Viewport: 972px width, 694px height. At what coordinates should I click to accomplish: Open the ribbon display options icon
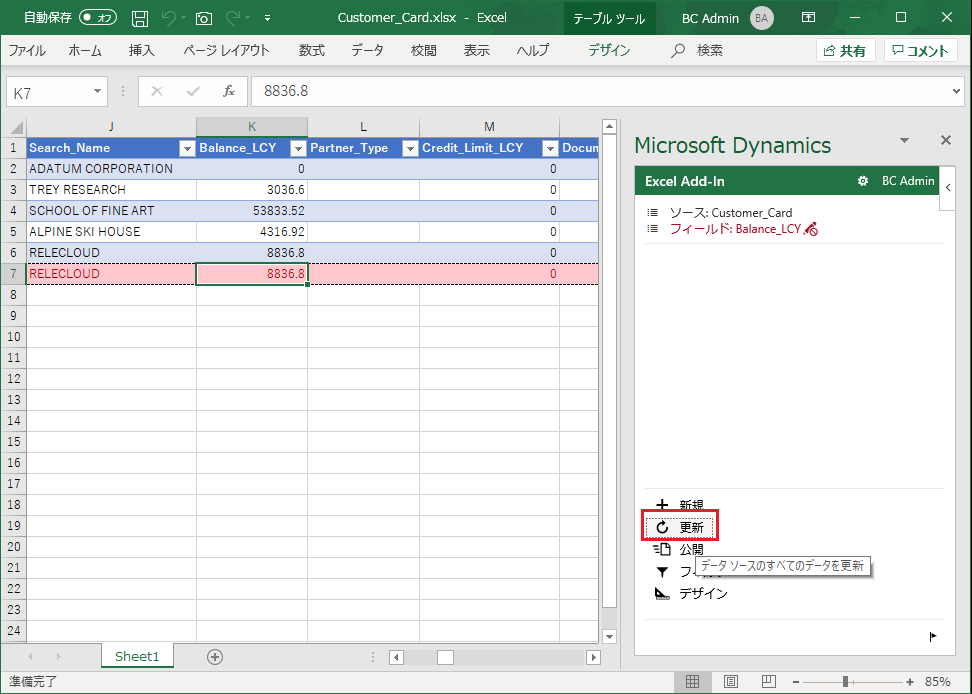(808, 17)
